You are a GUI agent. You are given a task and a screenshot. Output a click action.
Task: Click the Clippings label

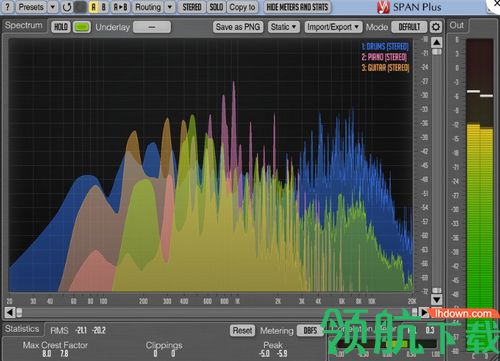coord(164,345)
